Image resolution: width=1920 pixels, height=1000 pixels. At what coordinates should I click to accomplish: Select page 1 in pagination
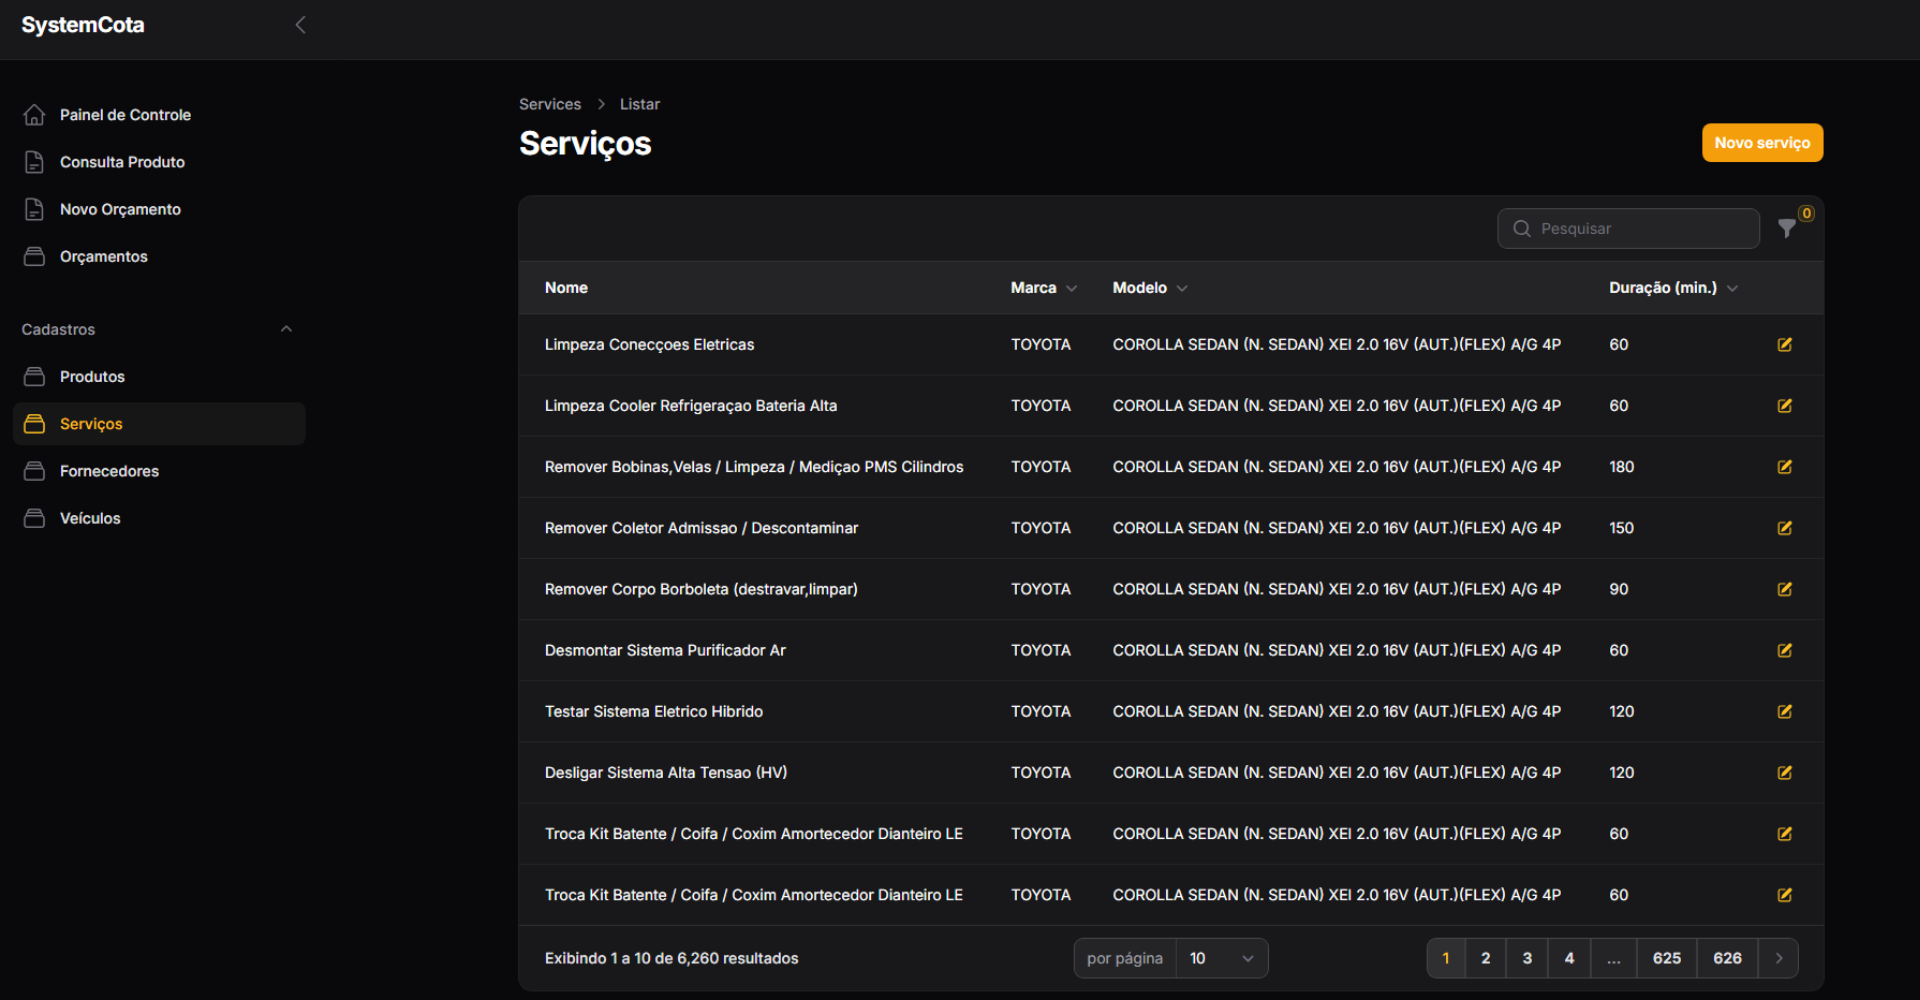tap(1445, 958)
